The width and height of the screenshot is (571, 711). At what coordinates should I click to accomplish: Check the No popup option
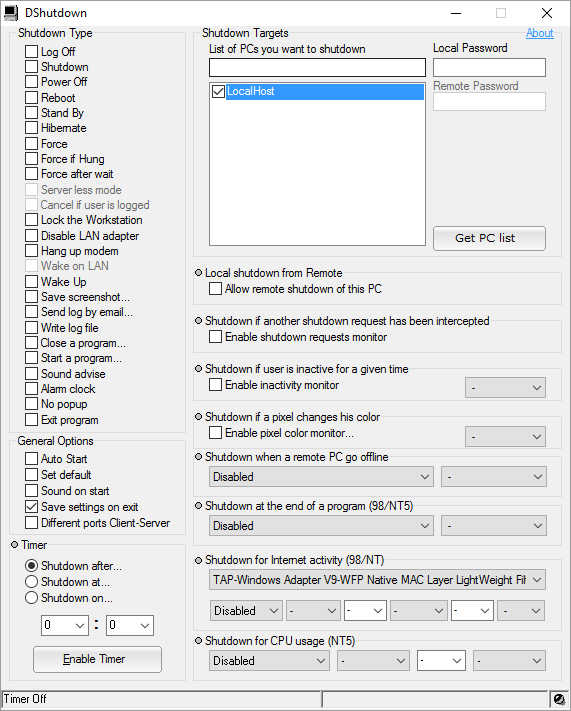[x=31, y=404]
